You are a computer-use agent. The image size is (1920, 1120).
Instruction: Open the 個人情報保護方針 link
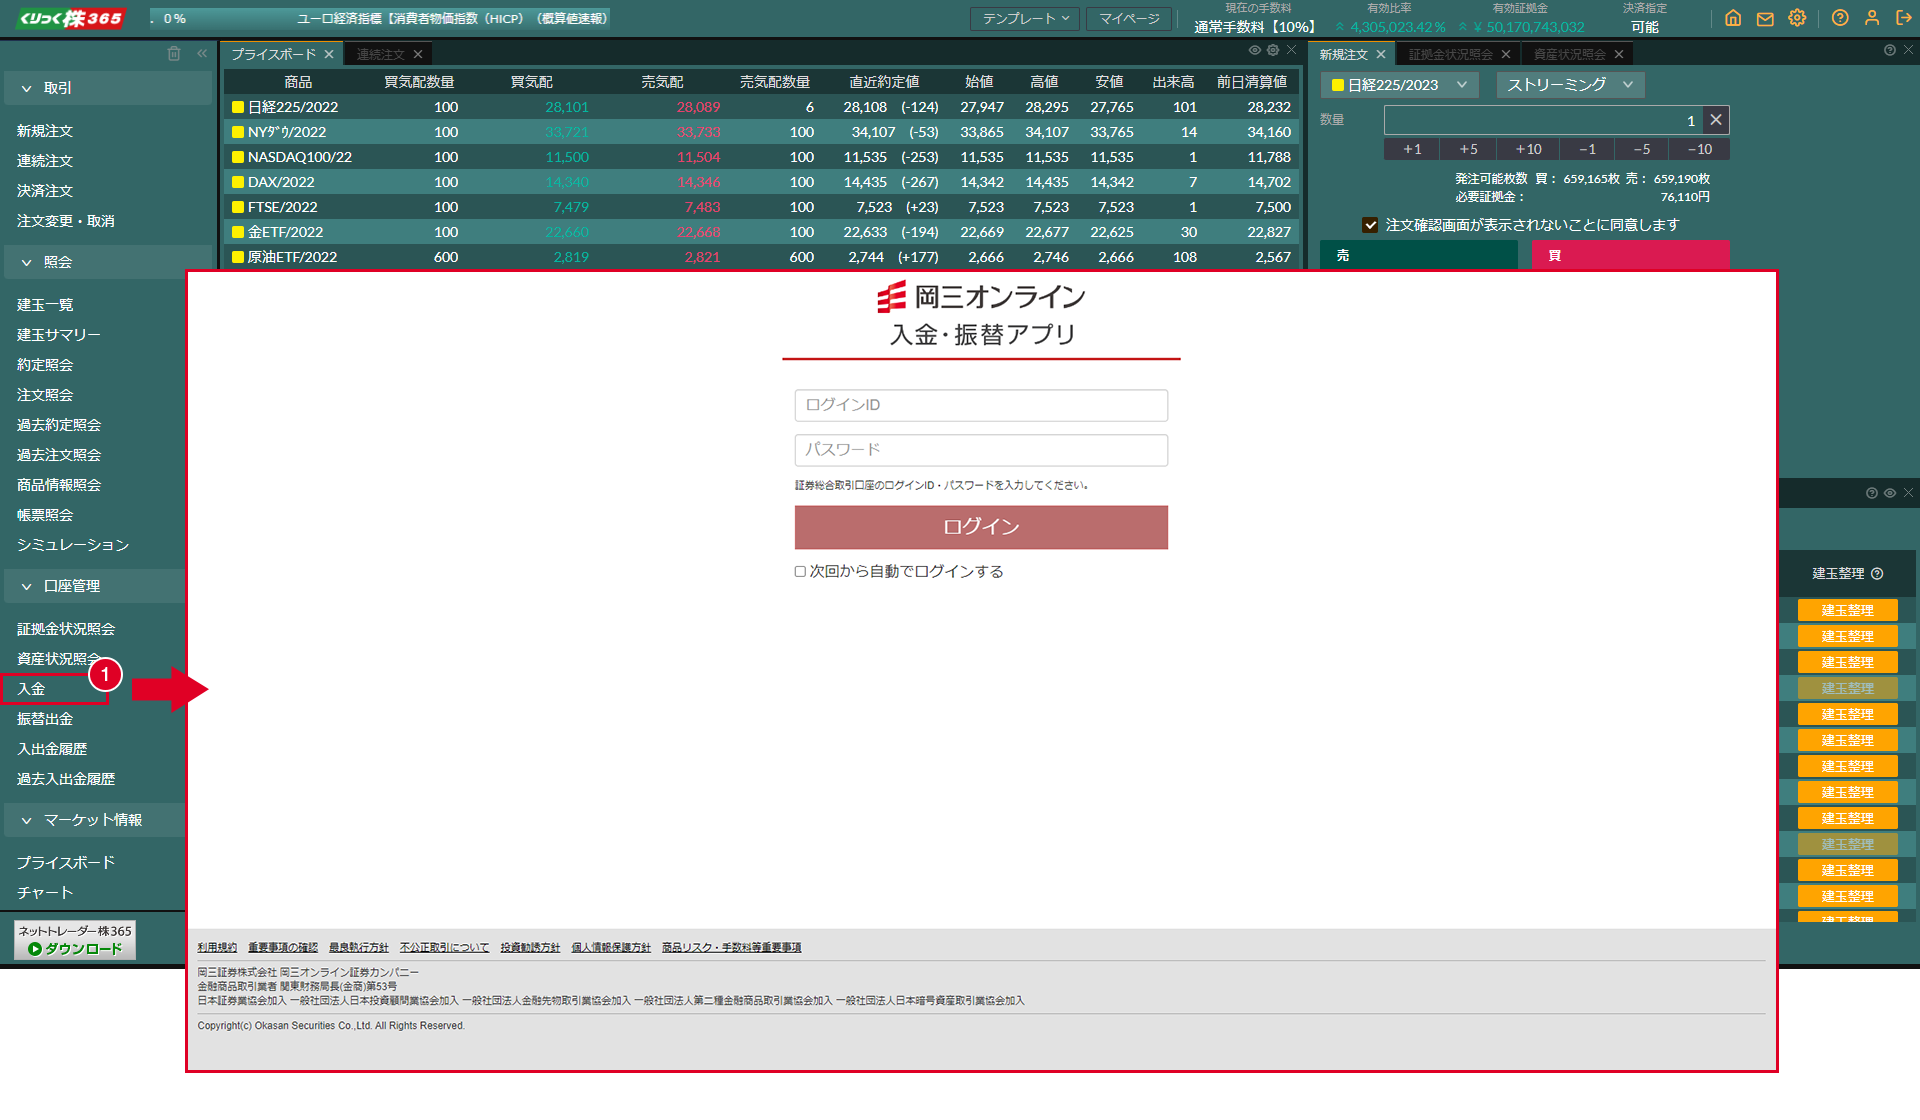coord(611,948)
